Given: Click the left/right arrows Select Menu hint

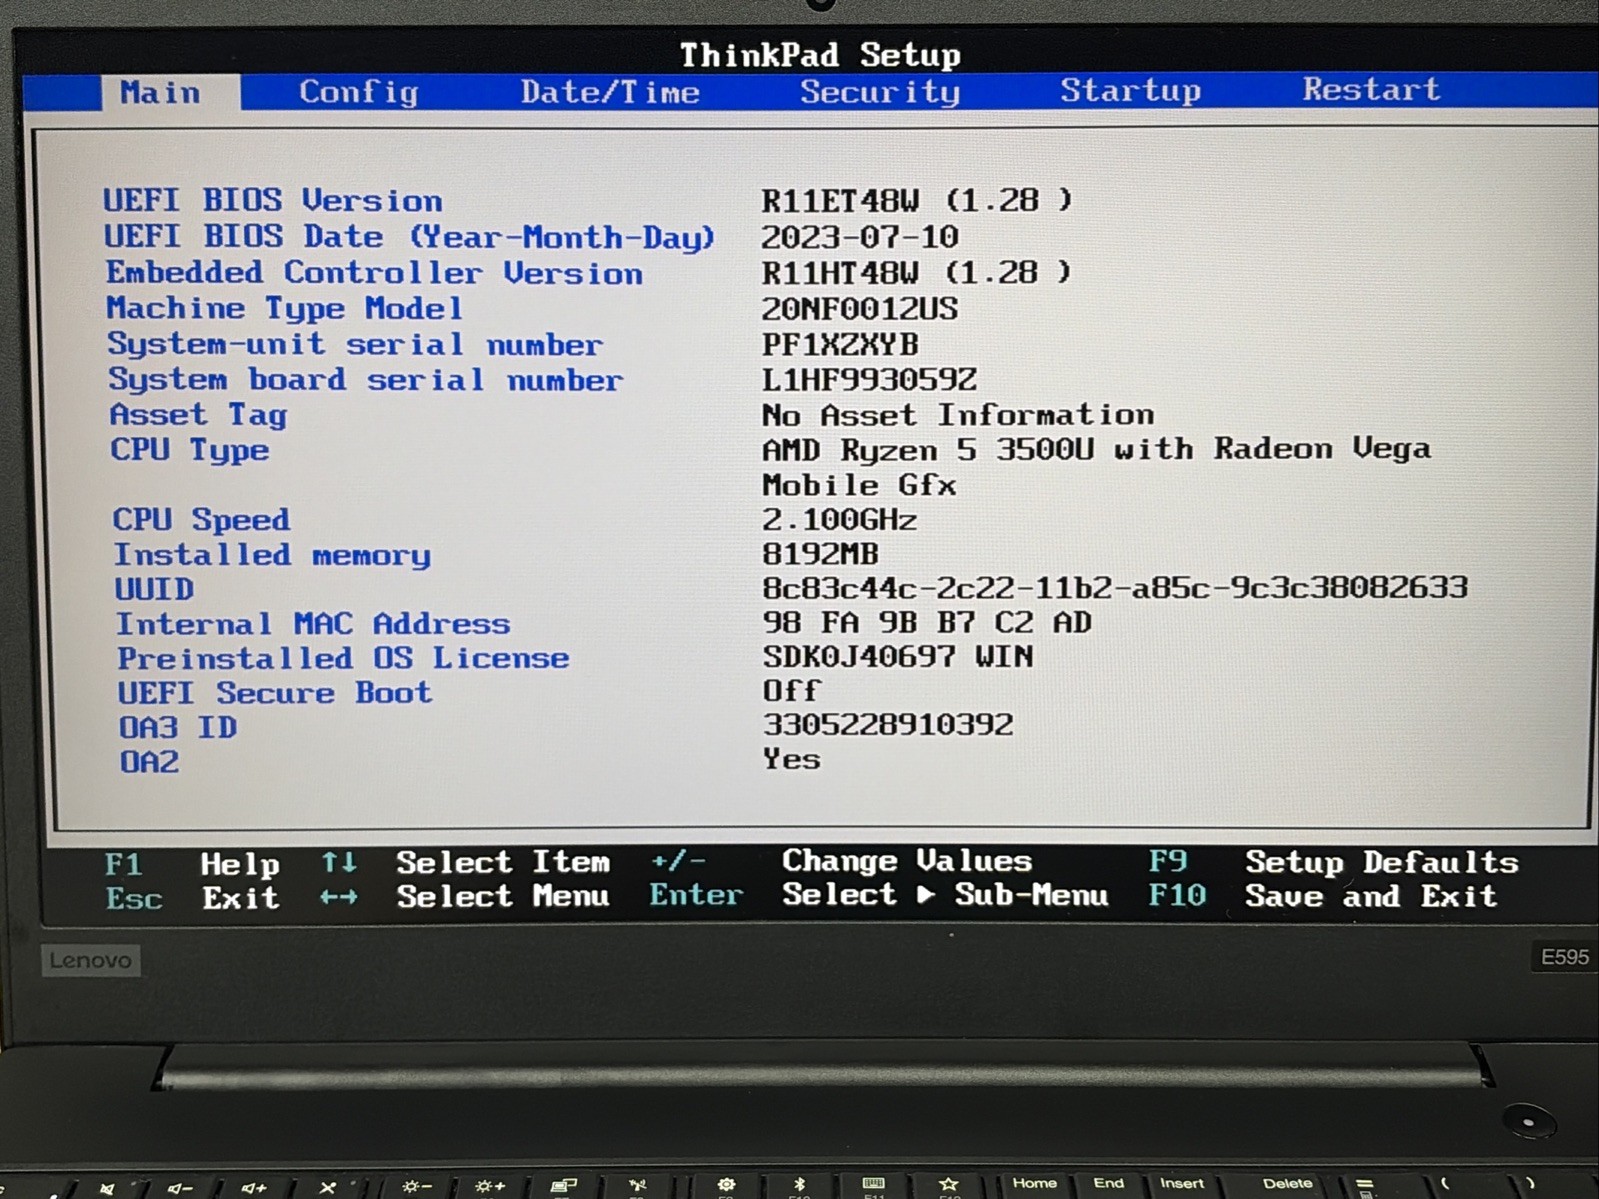Looking at the screenshot, I should point(465,896).
